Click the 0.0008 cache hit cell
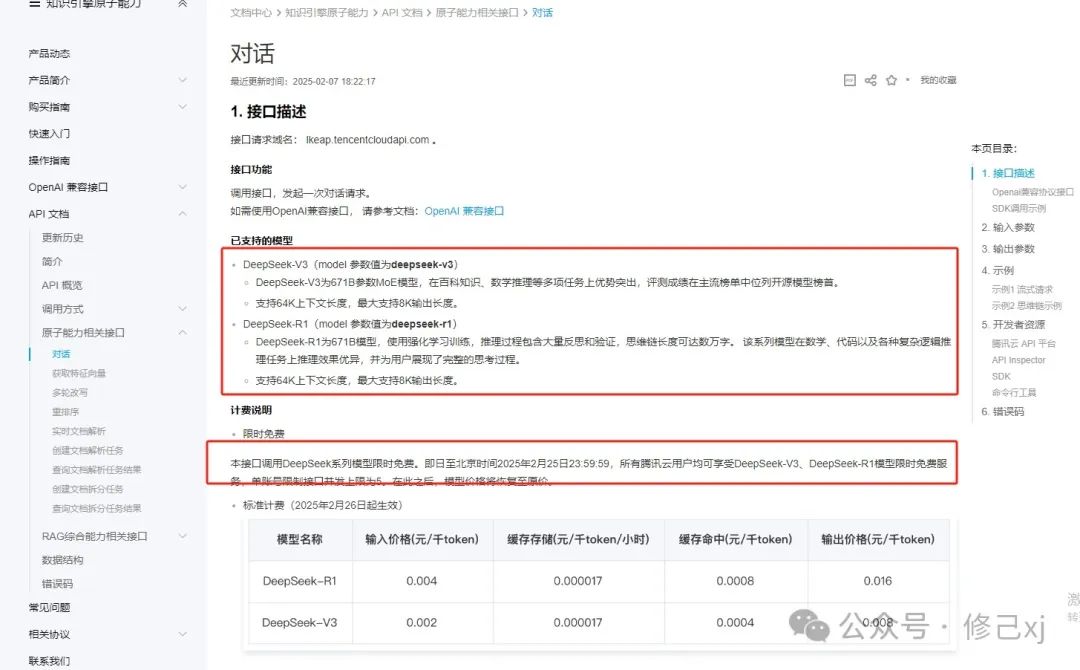This screenshot has width=1080, height=670. (735, 581)
